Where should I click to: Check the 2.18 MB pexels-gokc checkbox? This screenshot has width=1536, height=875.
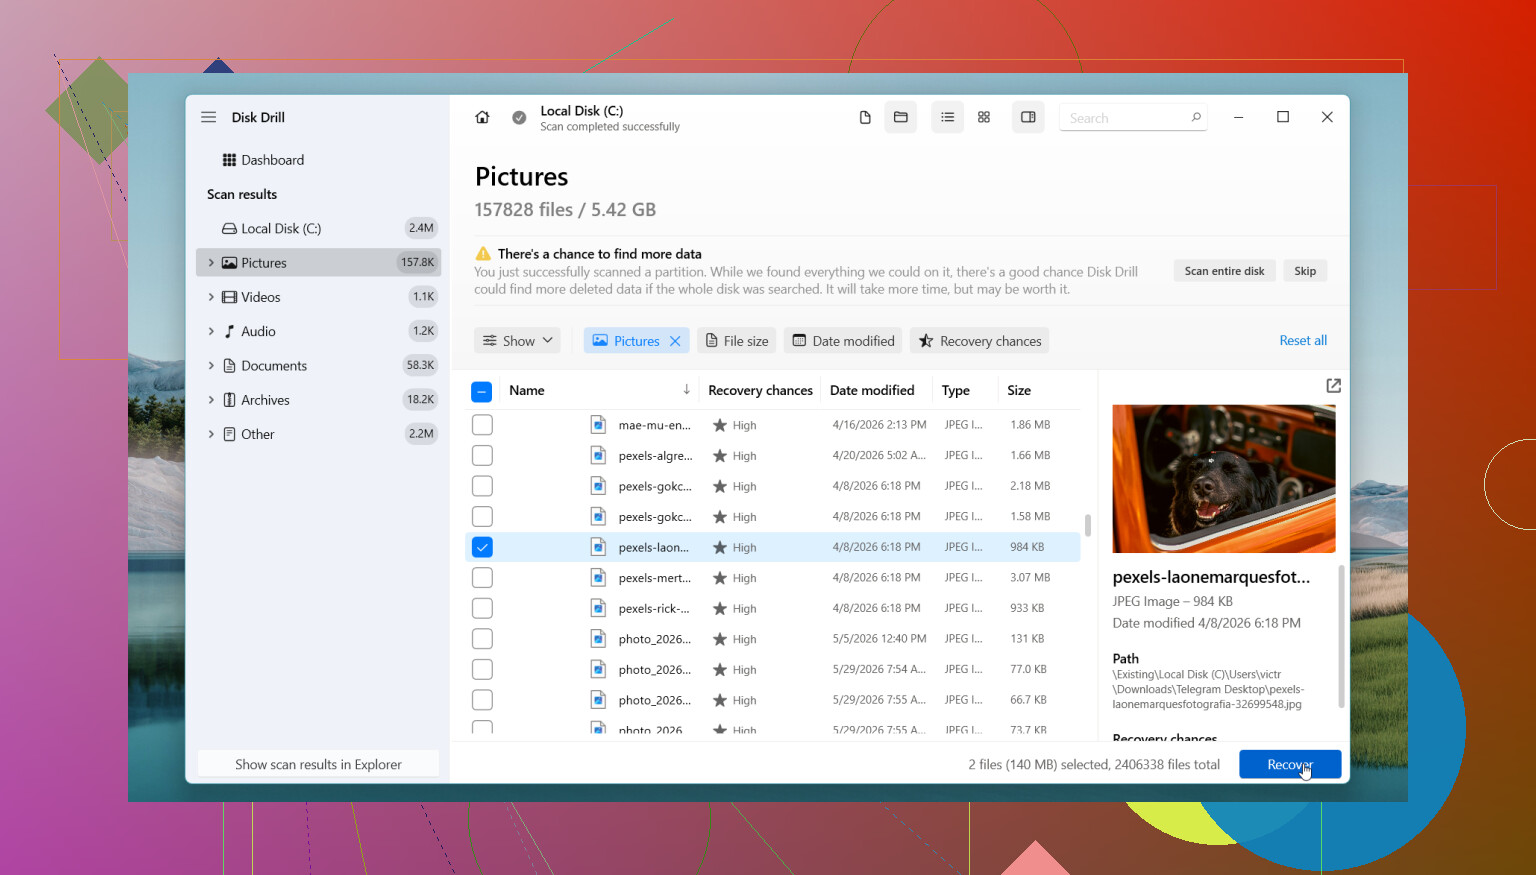coord(482,486)
